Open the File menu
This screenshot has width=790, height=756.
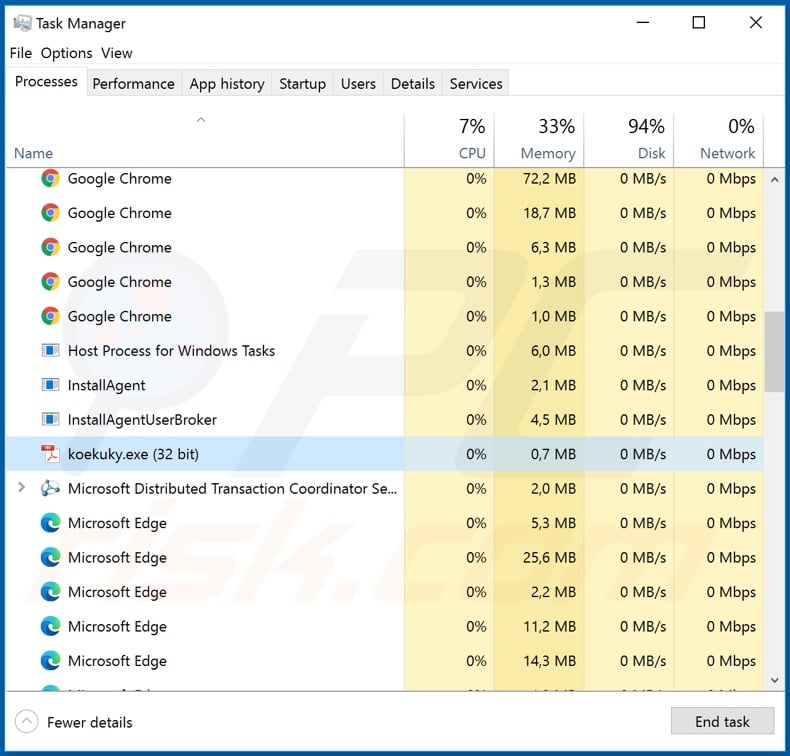(x=21, y=53)
